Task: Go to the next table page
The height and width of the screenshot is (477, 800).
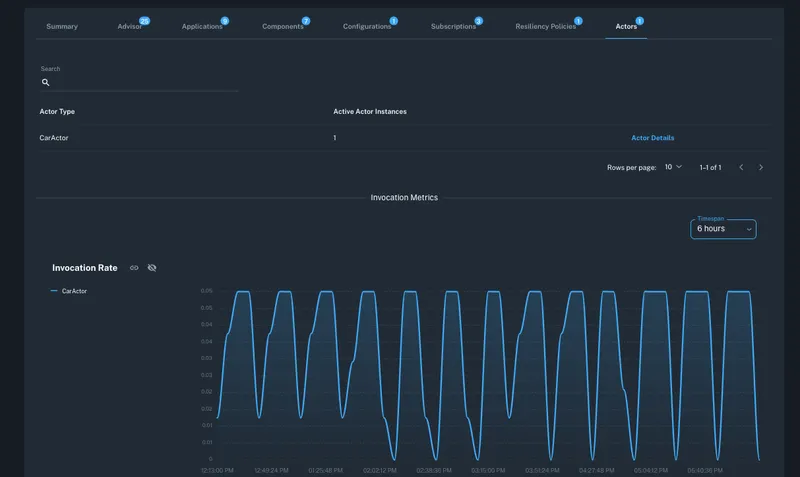Action: pos(761,167)
